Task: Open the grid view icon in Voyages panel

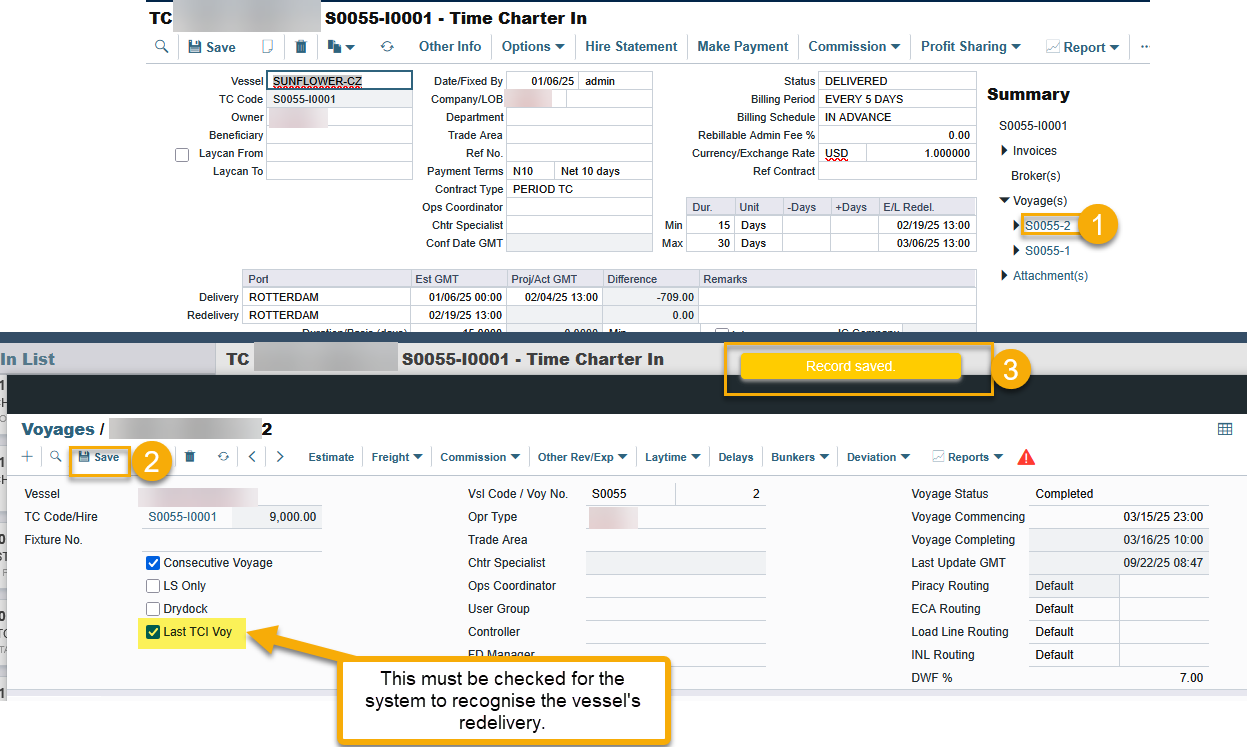Action: [1224, 429]
